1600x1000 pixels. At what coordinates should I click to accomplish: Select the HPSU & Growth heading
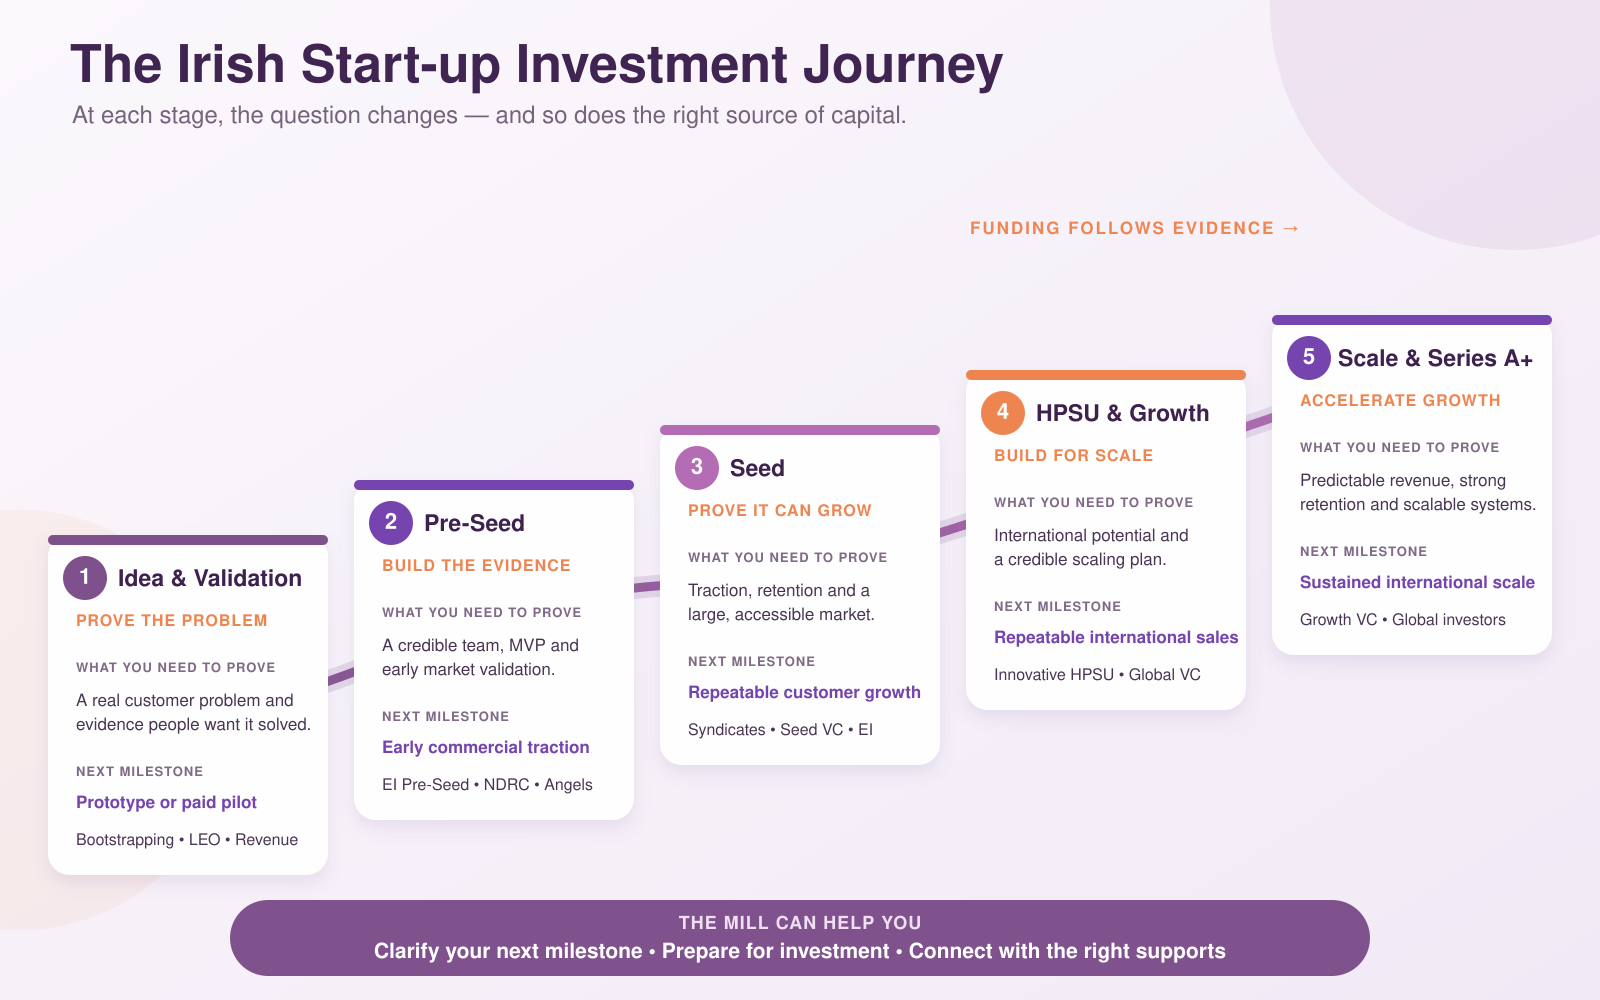1122,413
